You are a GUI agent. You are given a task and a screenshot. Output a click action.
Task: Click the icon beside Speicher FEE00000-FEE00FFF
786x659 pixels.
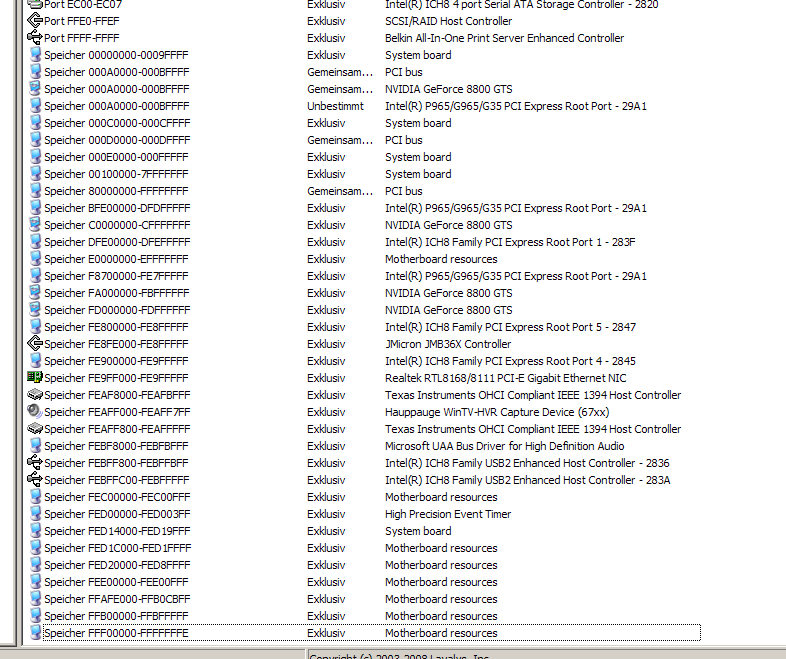[x=36, y=582]
